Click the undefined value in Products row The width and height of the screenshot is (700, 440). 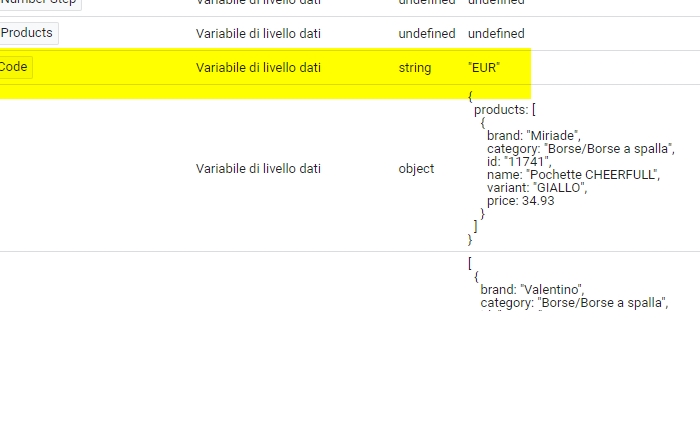(x=496, y=33)
